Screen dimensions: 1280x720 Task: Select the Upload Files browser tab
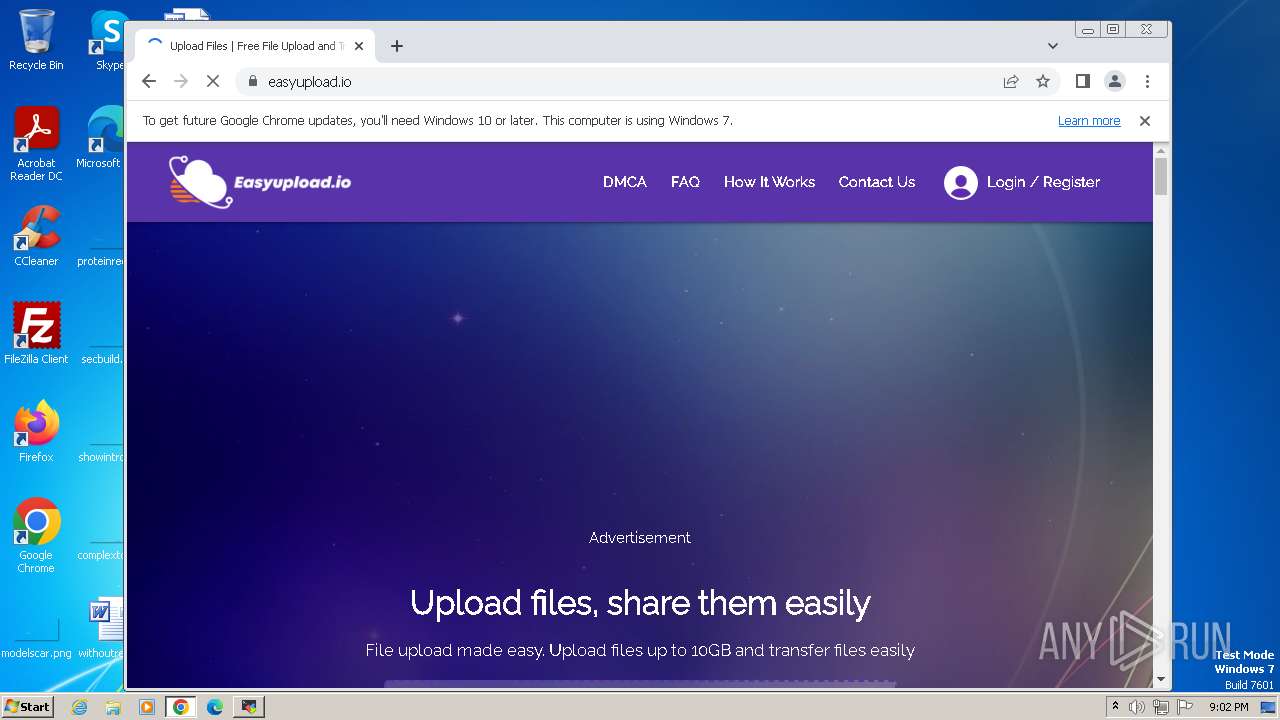[255, 46]
